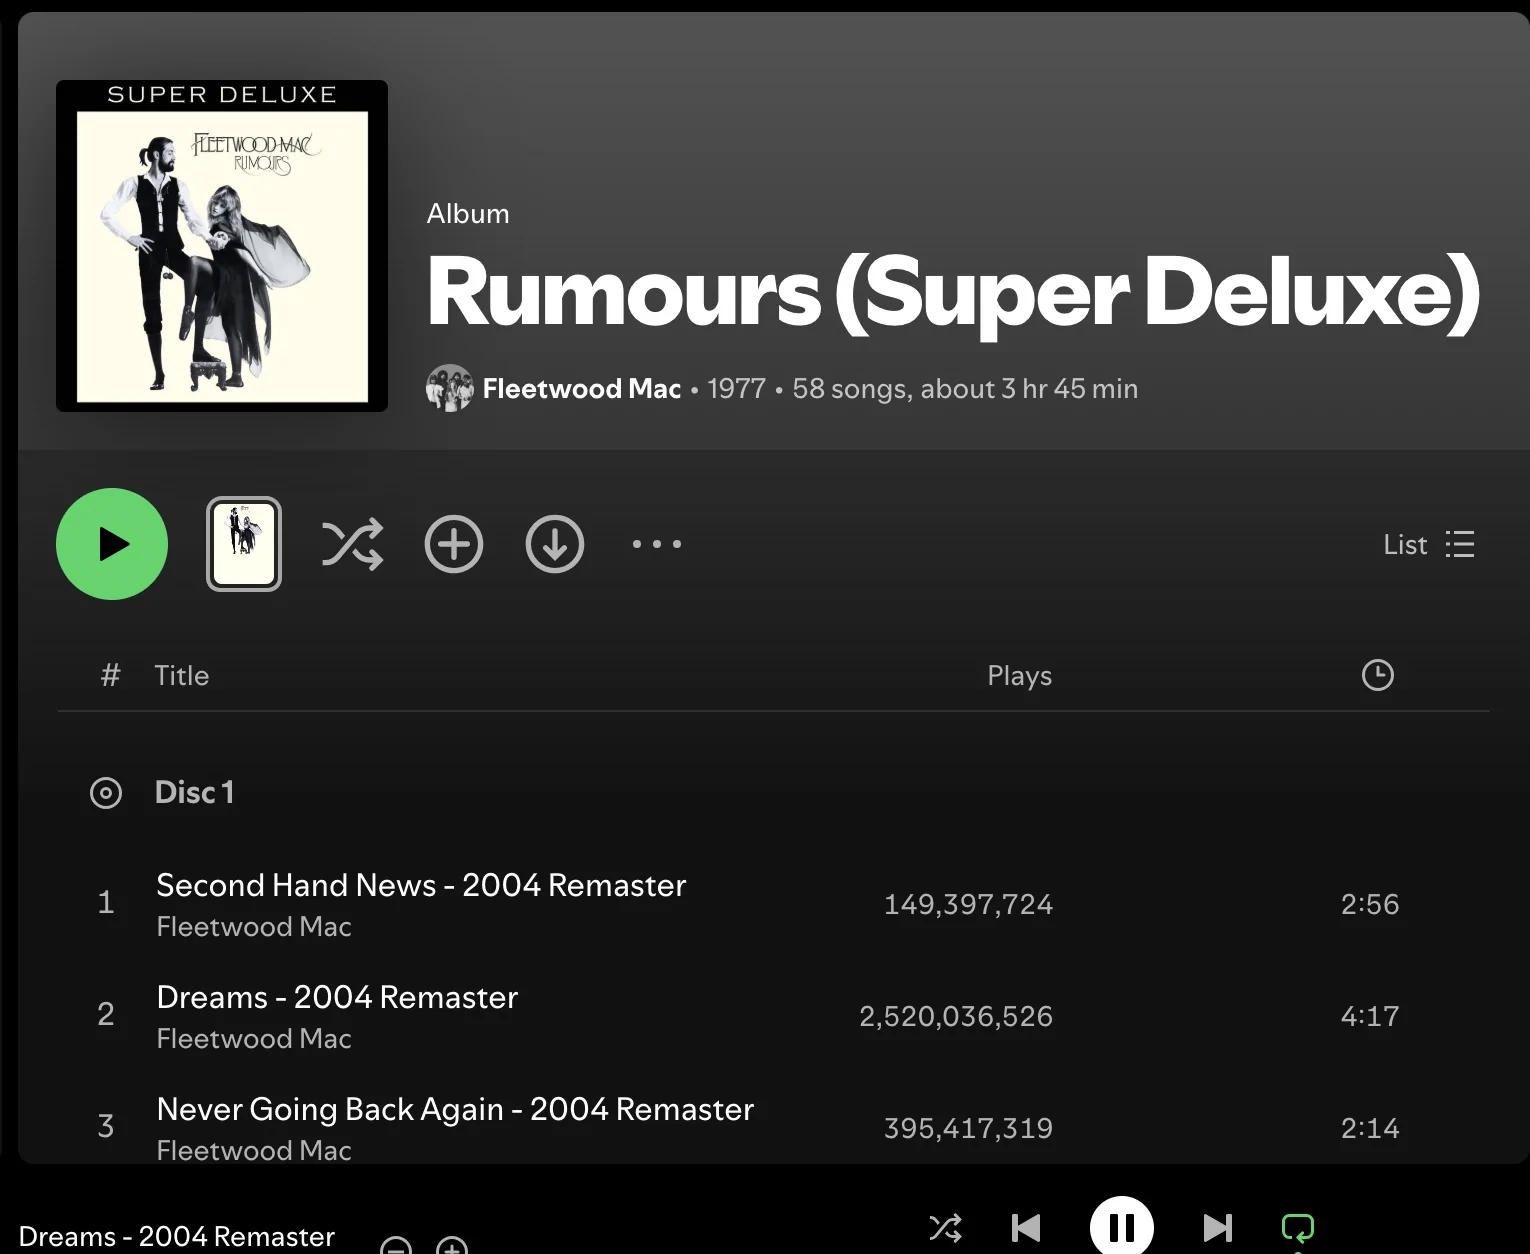Click the Plays column header
Image resolution: width=1530 pixels, height=1254 pixels.
coord(1020,676)
